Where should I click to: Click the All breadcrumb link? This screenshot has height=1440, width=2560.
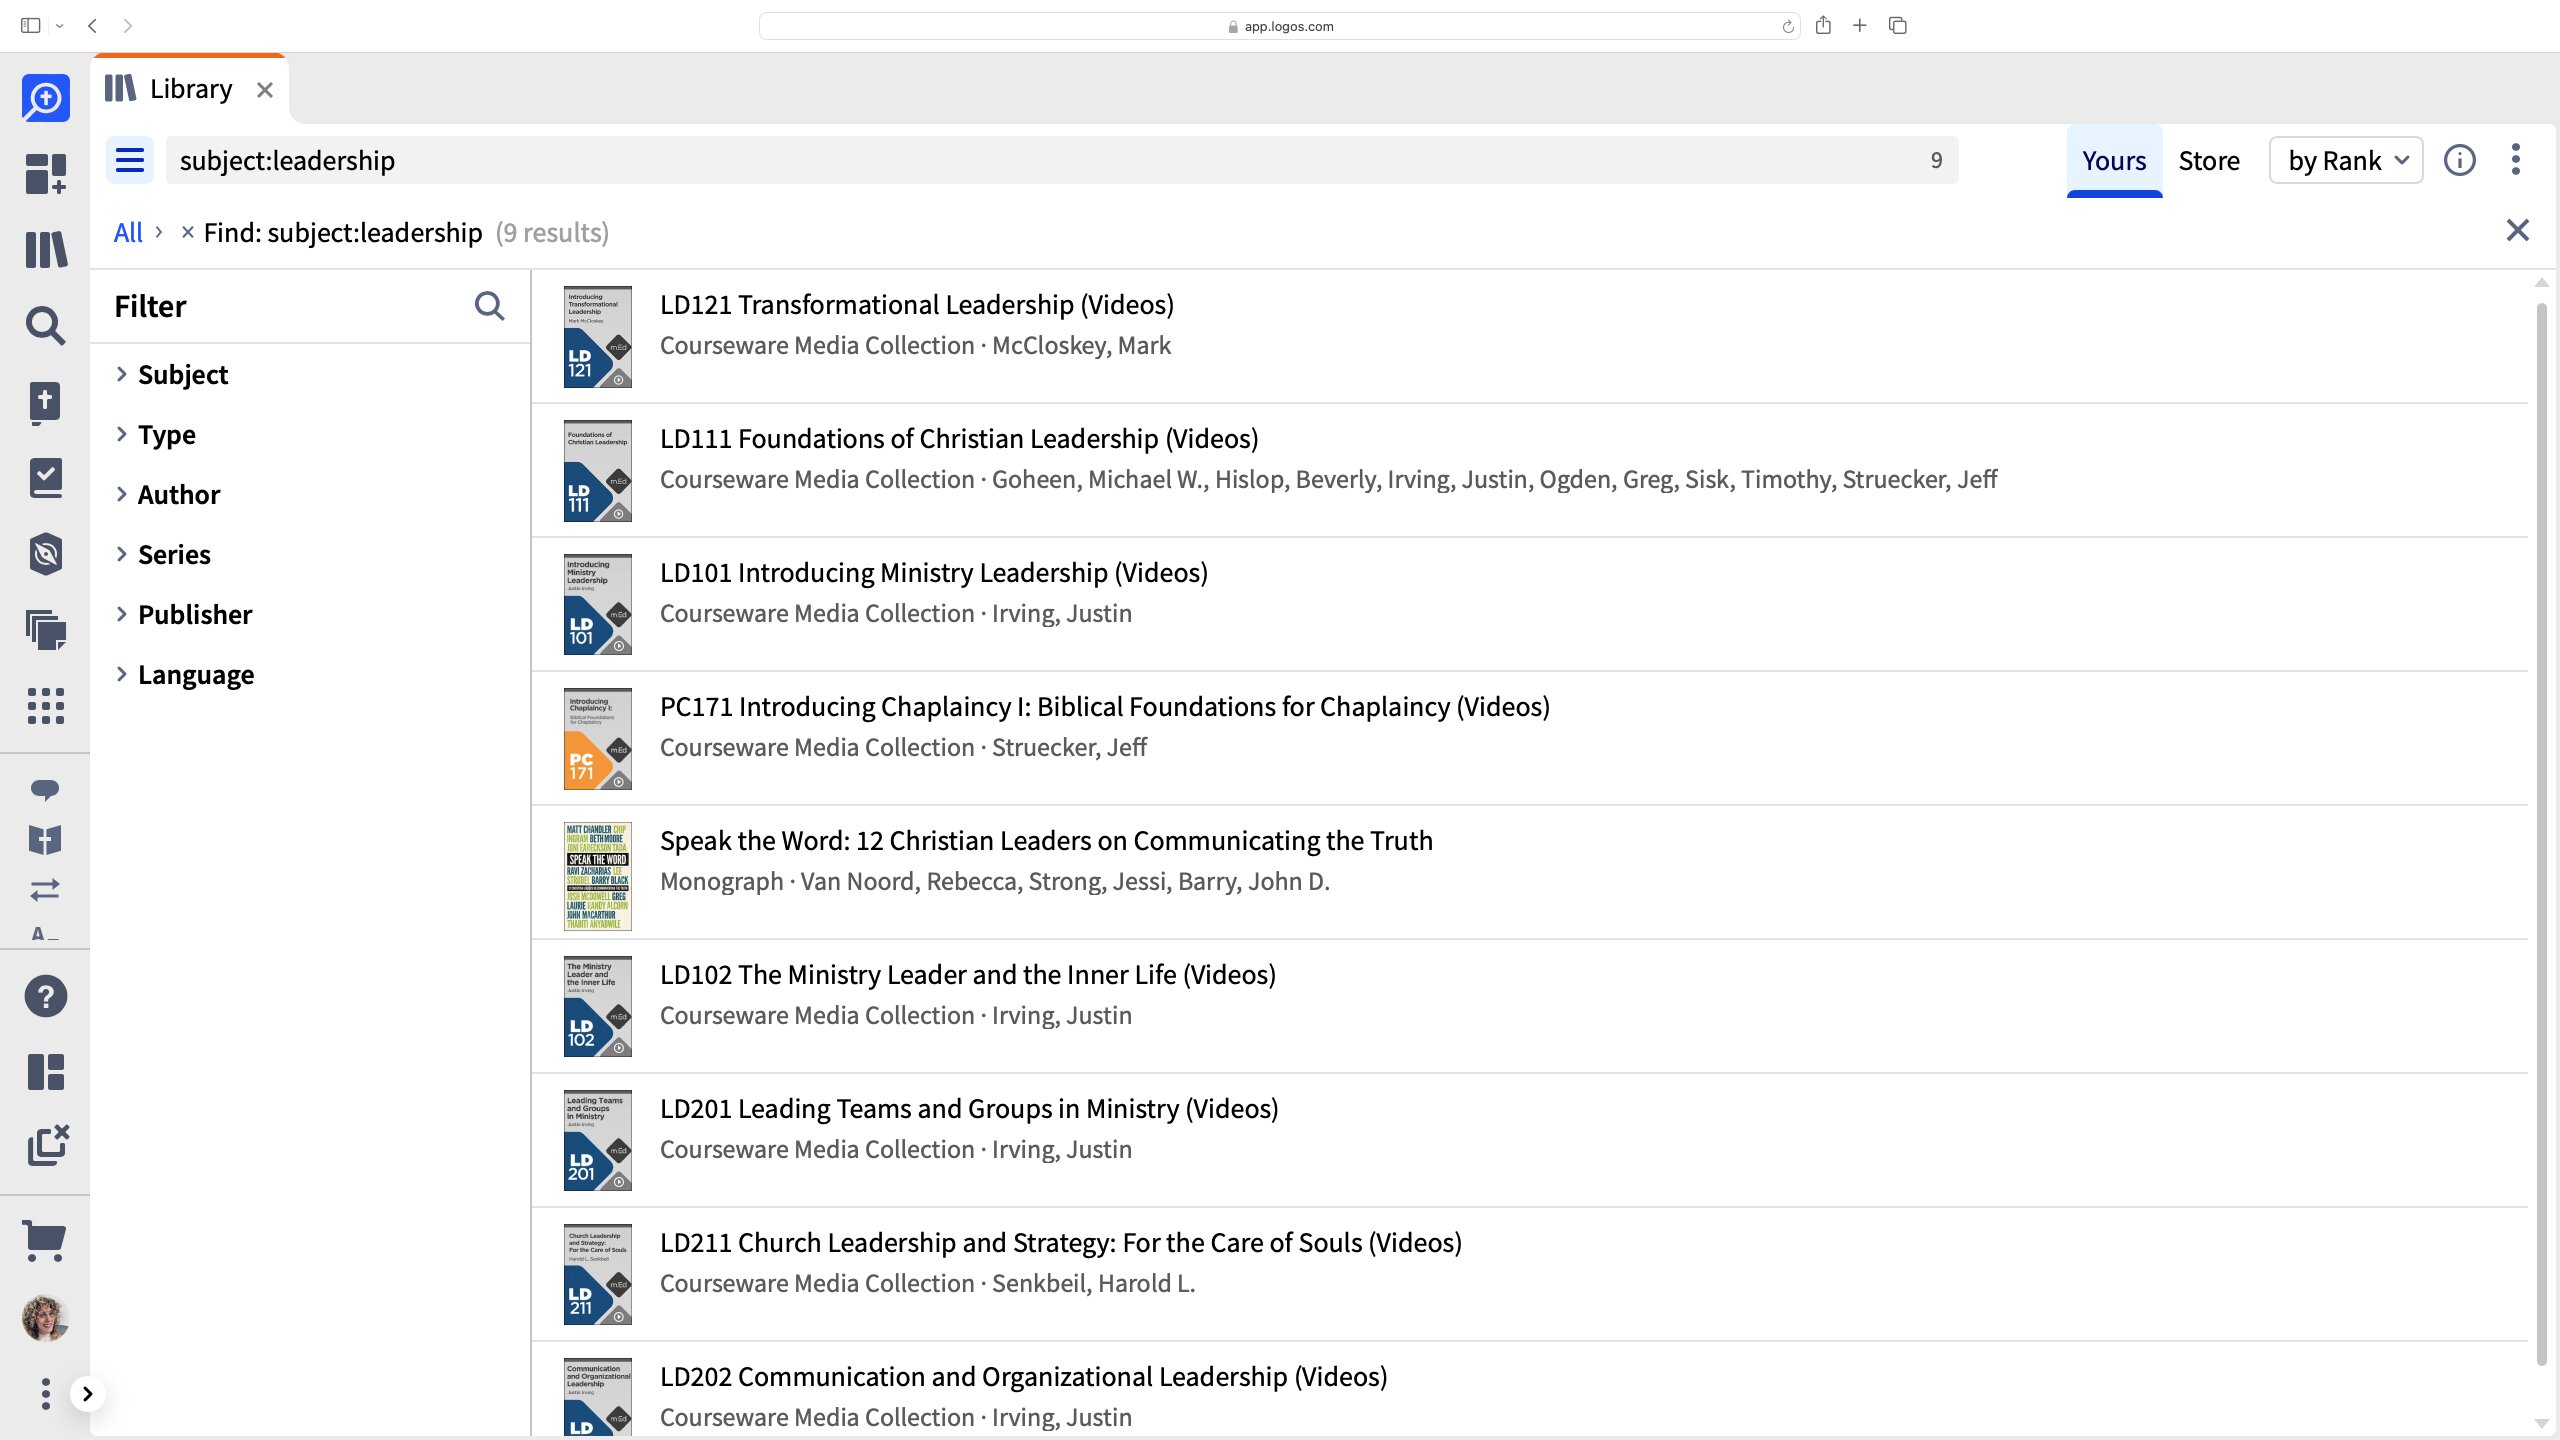coord(128,232)
